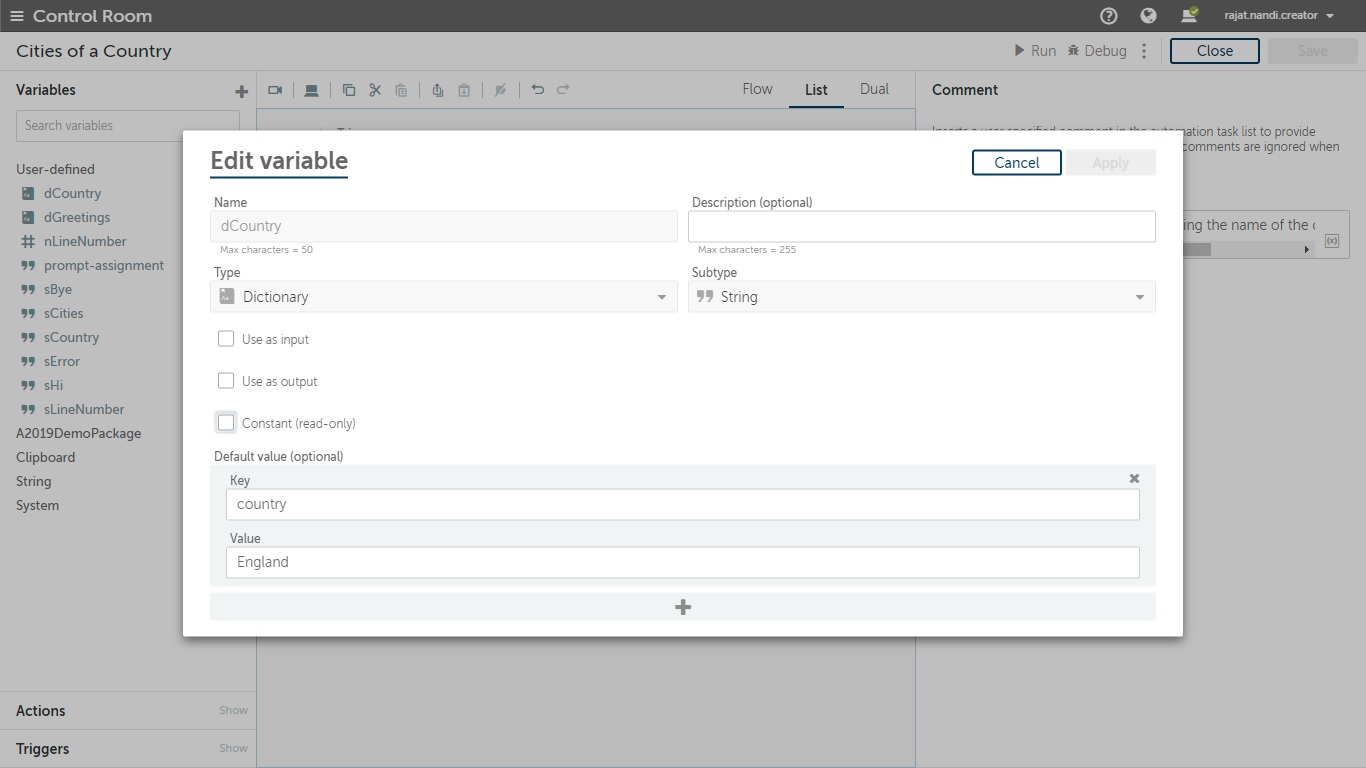Click the connected device status icon
The height and width of the screenshot is (768, 1366).
(x=1189, y=15)
